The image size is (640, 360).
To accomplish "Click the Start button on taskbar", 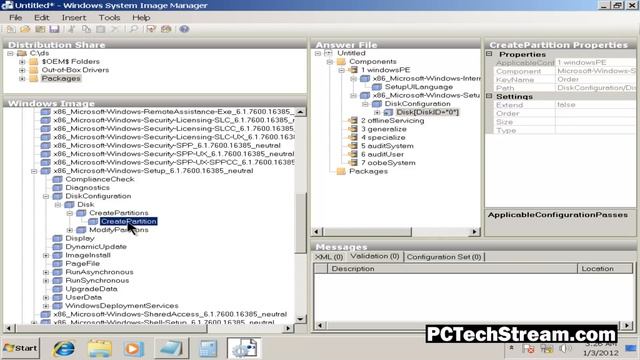I will coord(20,348).
